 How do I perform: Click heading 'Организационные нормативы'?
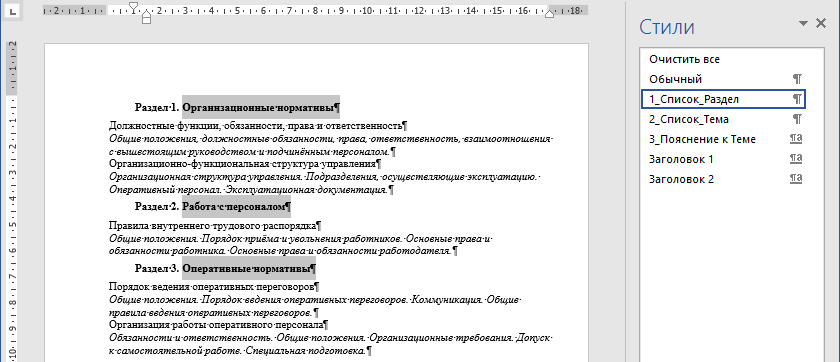click(x=259, y=107)
